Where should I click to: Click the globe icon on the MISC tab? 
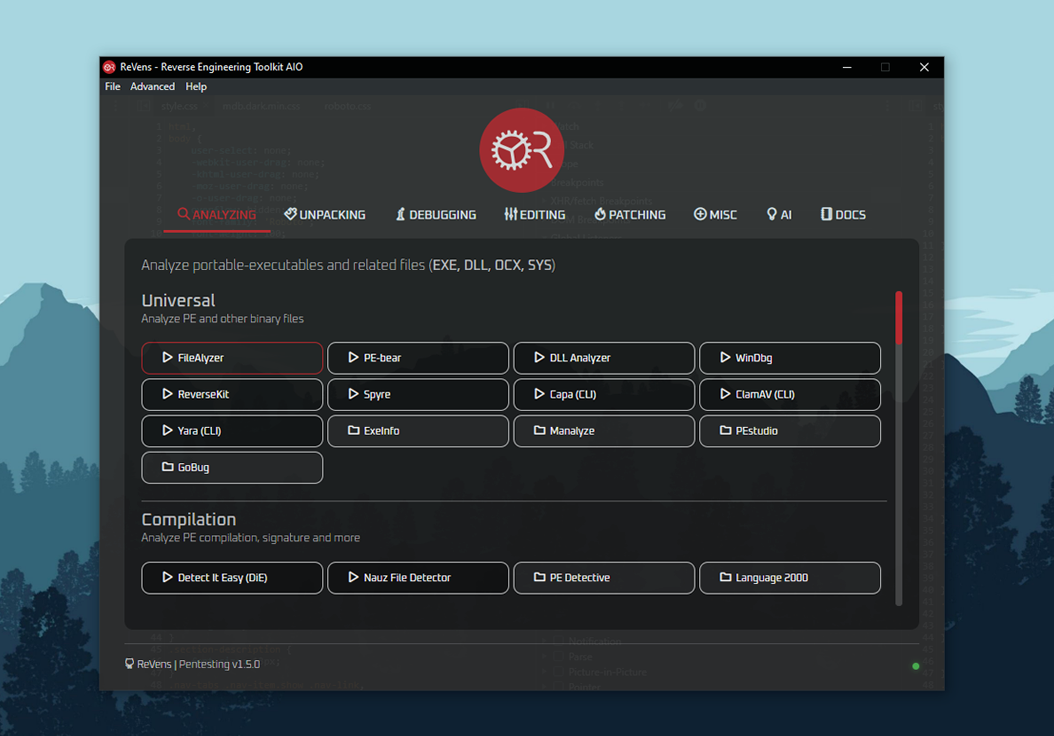[700, 214]
